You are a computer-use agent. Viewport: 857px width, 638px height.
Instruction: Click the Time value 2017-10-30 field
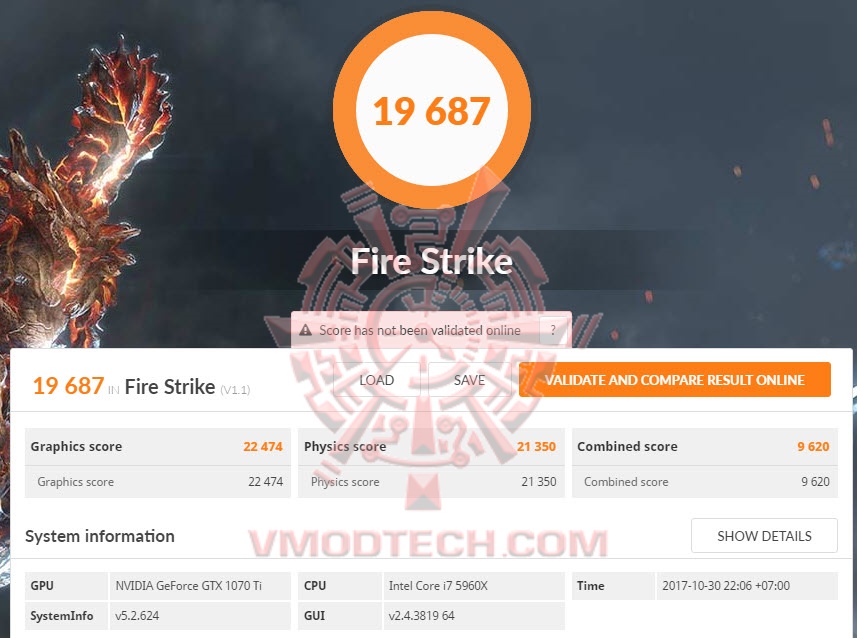pyautogui.click(x=747, y=586)
